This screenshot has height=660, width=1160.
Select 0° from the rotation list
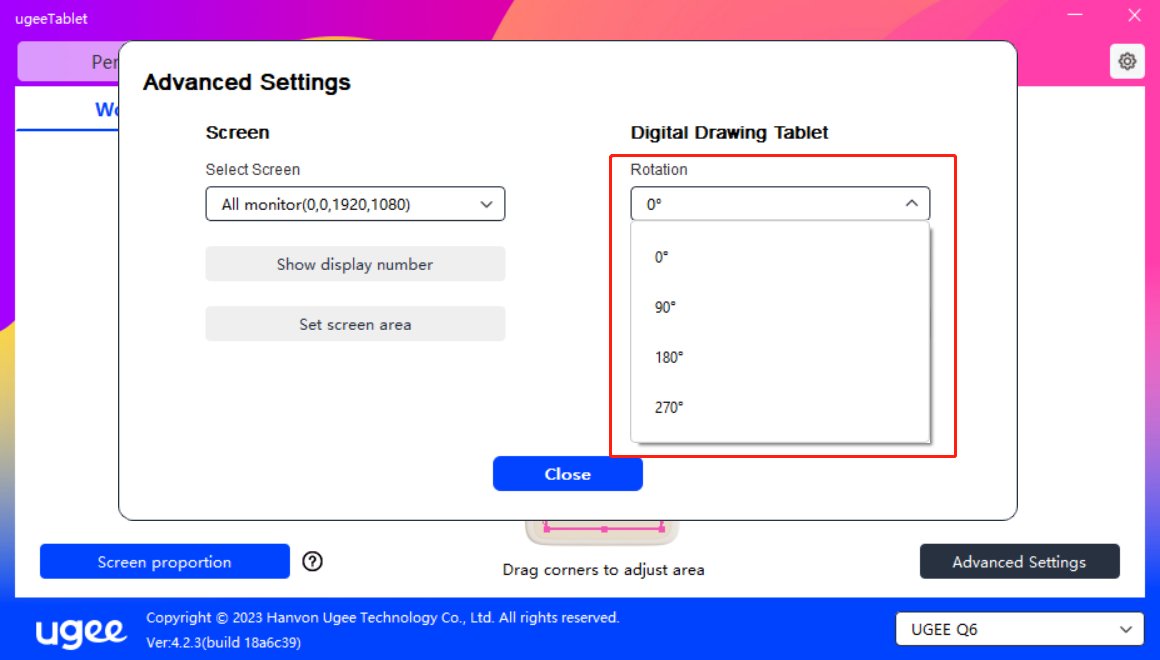coord(662,257)
